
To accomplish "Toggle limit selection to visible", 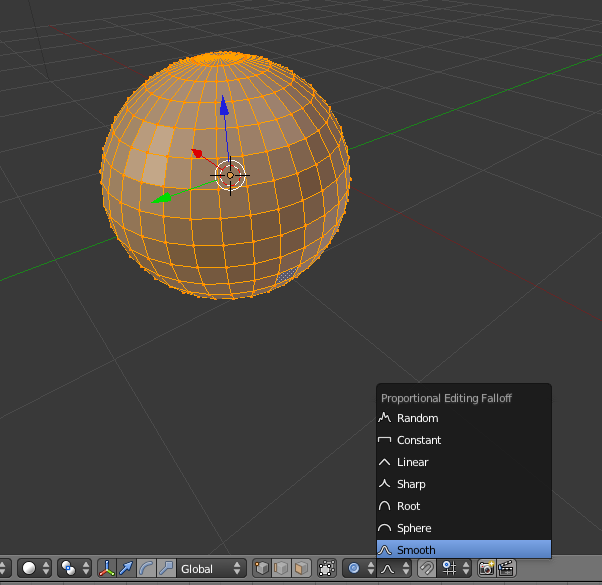I will [326, 569].
